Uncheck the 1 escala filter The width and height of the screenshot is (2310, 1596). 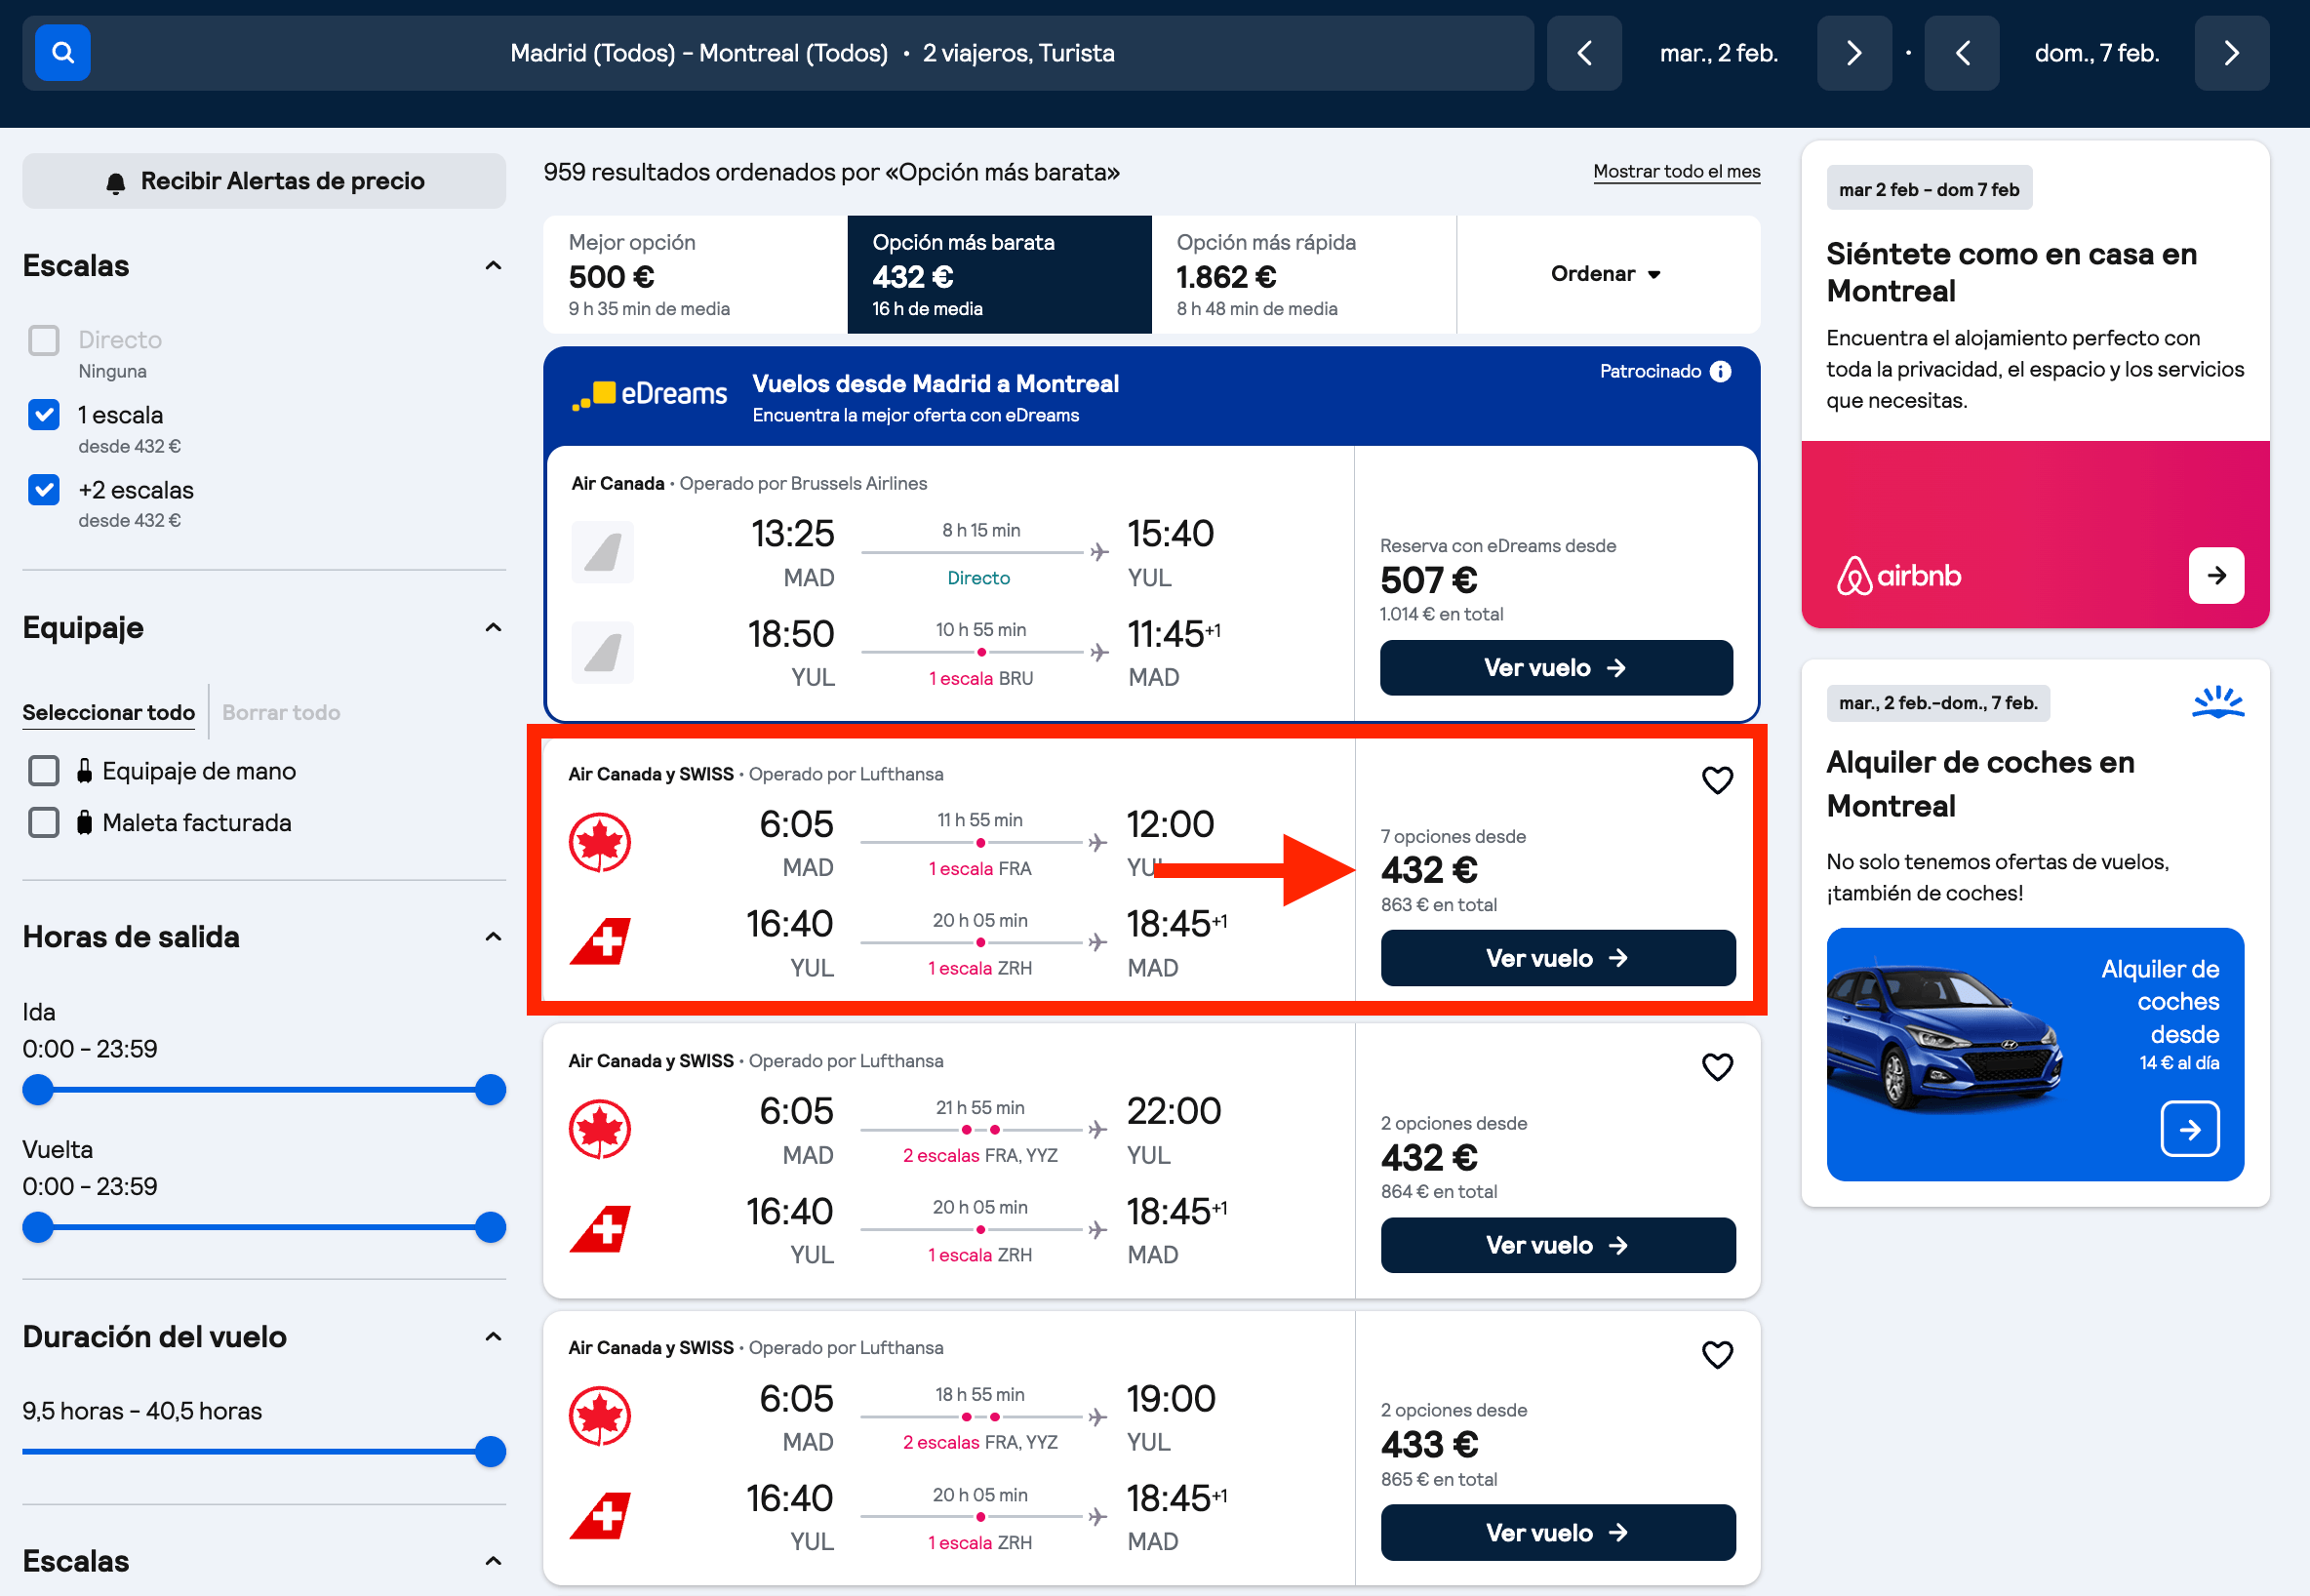[x=44, y=414]
